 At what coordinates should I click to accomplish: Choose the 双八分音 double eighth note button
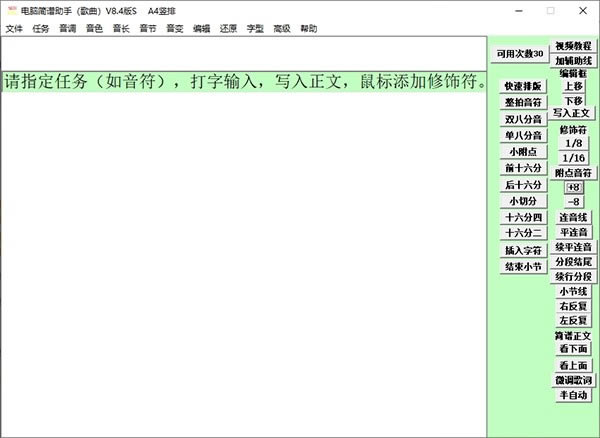click(x=522, y=119)
